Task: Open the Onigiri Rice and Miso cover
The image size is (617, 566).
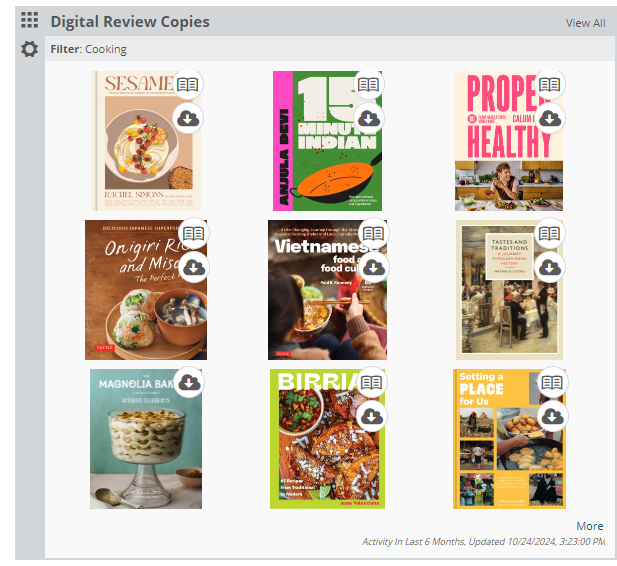Action: [146, 290]
